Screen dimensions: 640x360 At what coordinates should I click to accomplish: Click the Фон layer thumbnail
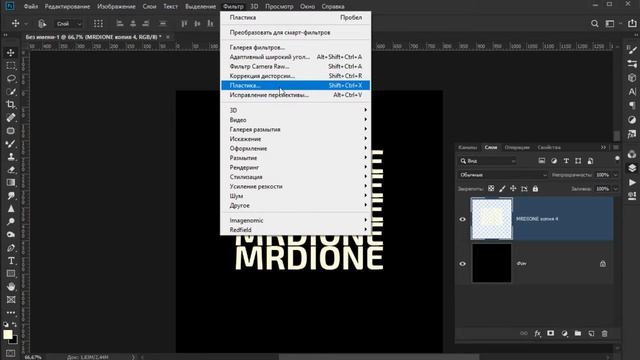(x=491, y=263)
